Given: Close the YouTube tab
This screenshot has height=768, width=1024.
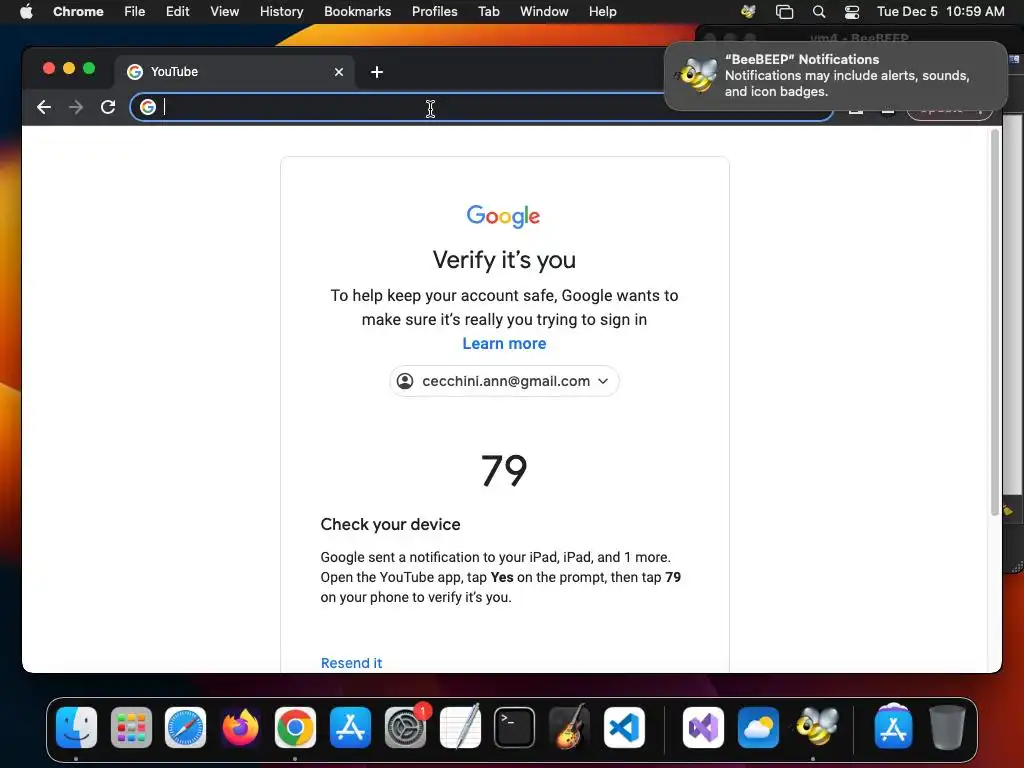Looking at the screenshot, I should pyautogui.click(x=339, y=72).
